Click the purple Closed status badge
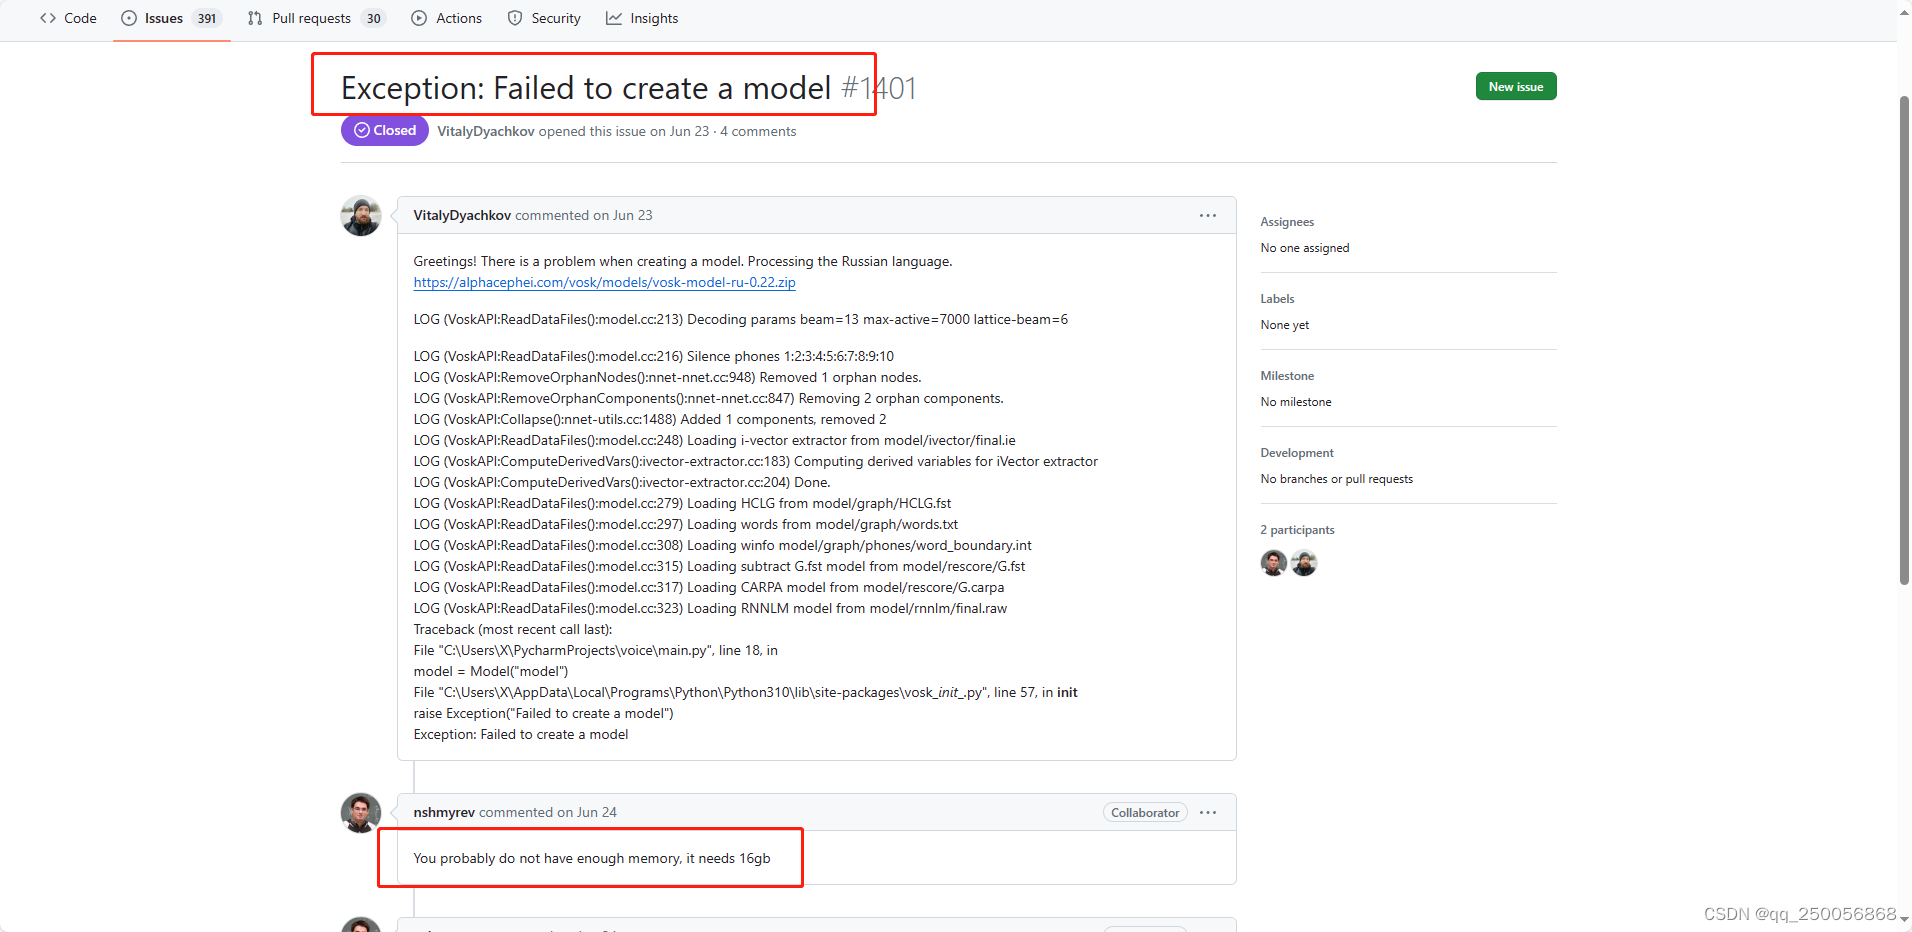The width and height of the screenshot is (1912, 932). click(385, 130)
